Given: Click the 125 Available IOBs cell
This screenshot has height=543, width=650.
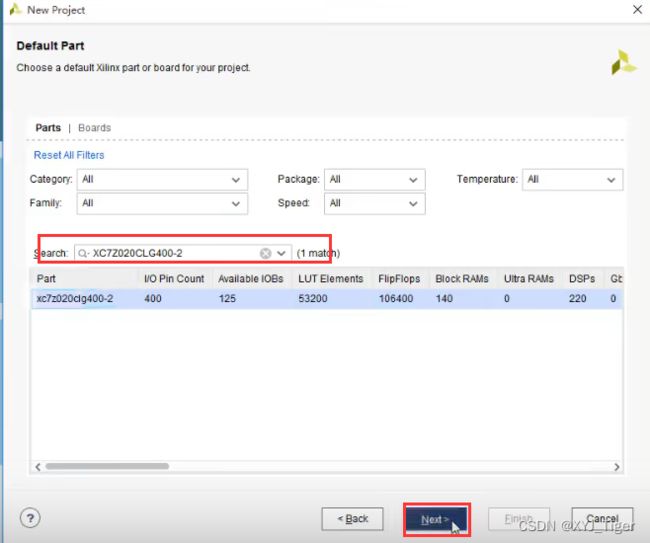Looking at the screenshot, I should 227,298.
